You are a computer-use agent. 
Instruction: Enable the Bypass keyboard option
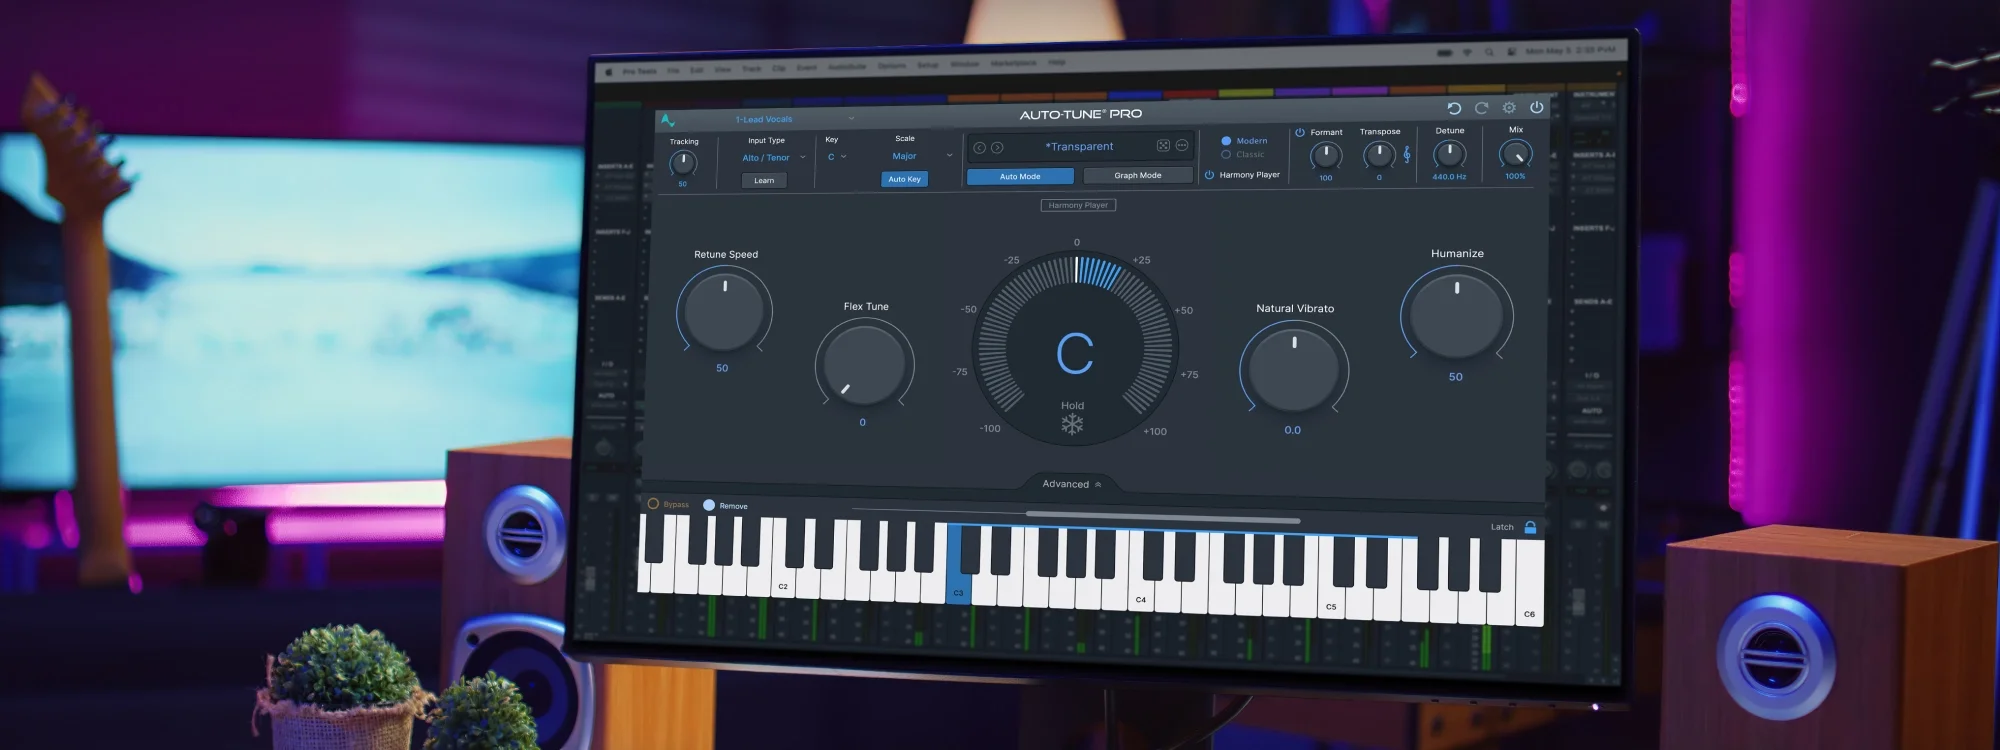tap(653, 504)
